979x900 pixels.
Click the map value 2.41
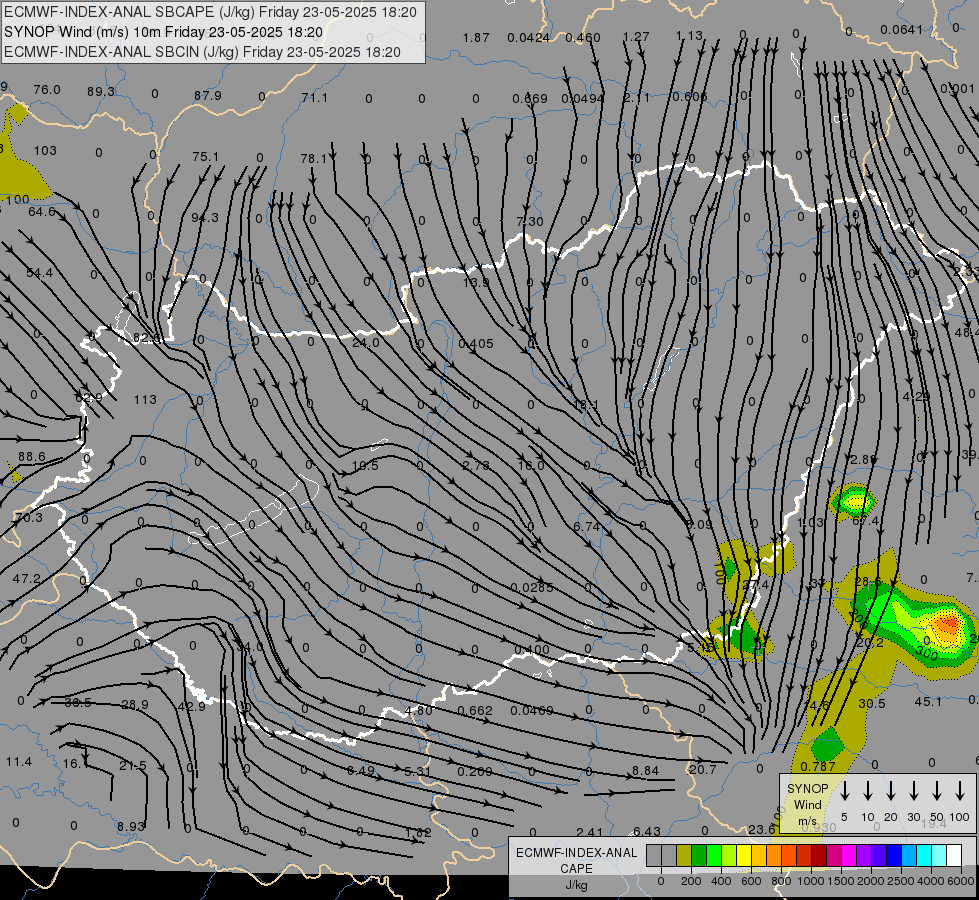589,832
